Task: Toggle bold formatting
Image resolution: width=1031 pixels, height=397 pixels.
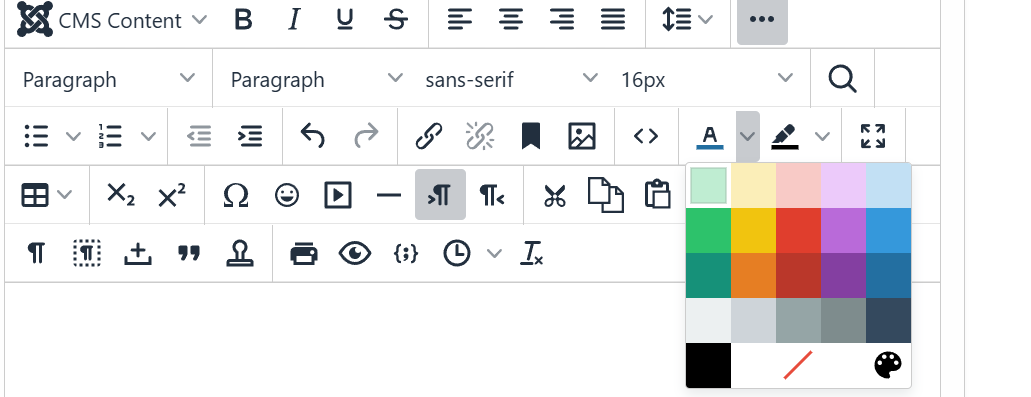Action: coord(243,20)
